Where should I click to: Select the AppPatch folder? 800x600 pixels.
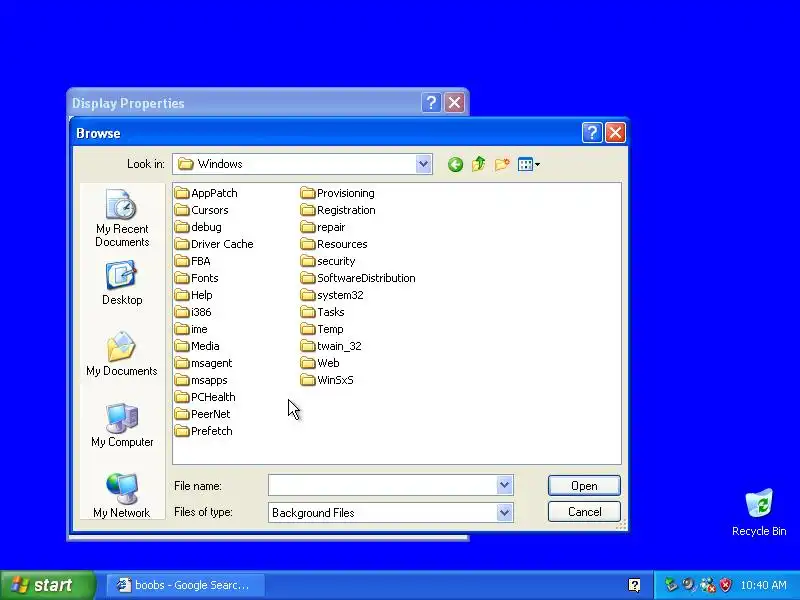[206, 193]
